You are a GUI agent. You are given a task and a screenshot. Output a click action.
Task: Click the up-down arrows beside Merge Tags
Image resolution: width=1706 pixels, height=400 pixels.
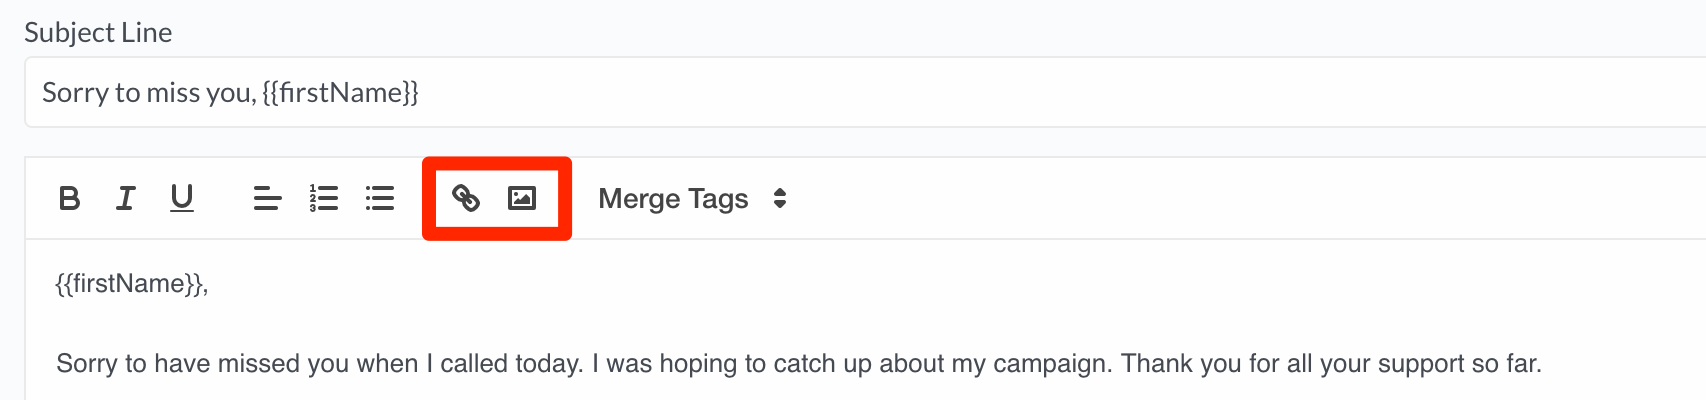point(780,198)
